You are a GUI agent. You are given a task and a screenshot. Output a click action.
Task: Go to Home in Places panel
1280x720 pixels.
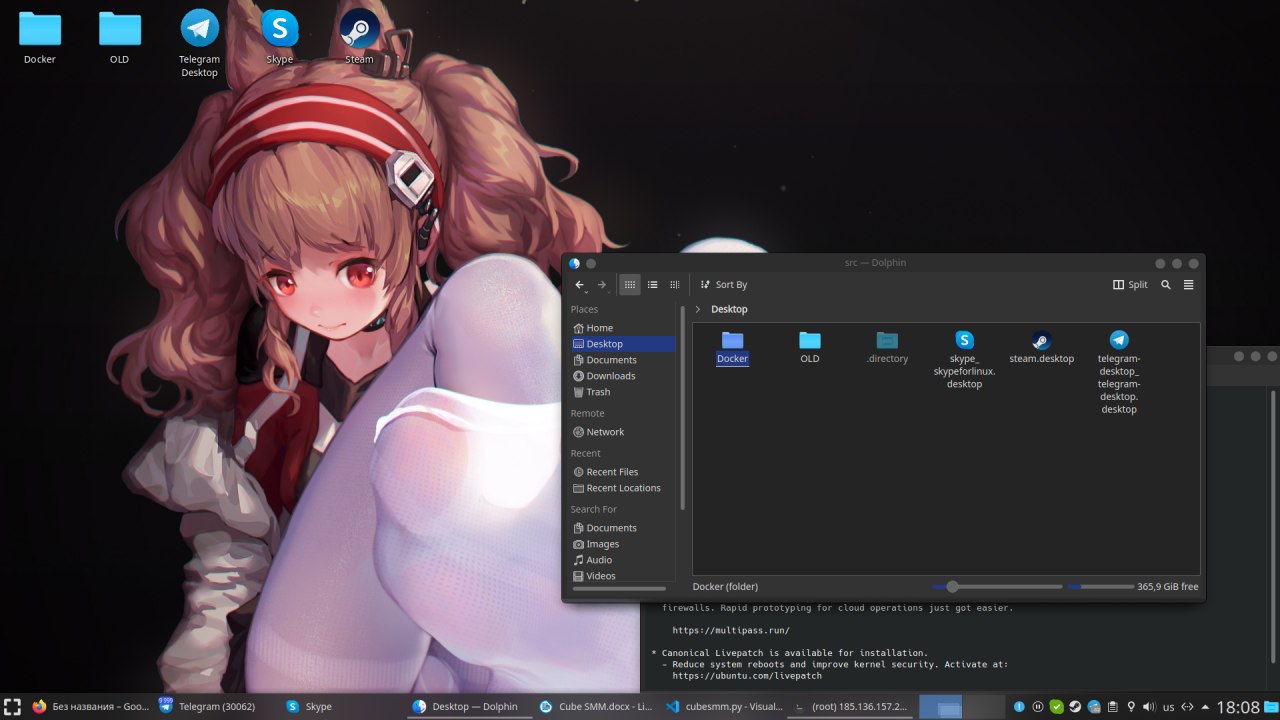point(622,328)
